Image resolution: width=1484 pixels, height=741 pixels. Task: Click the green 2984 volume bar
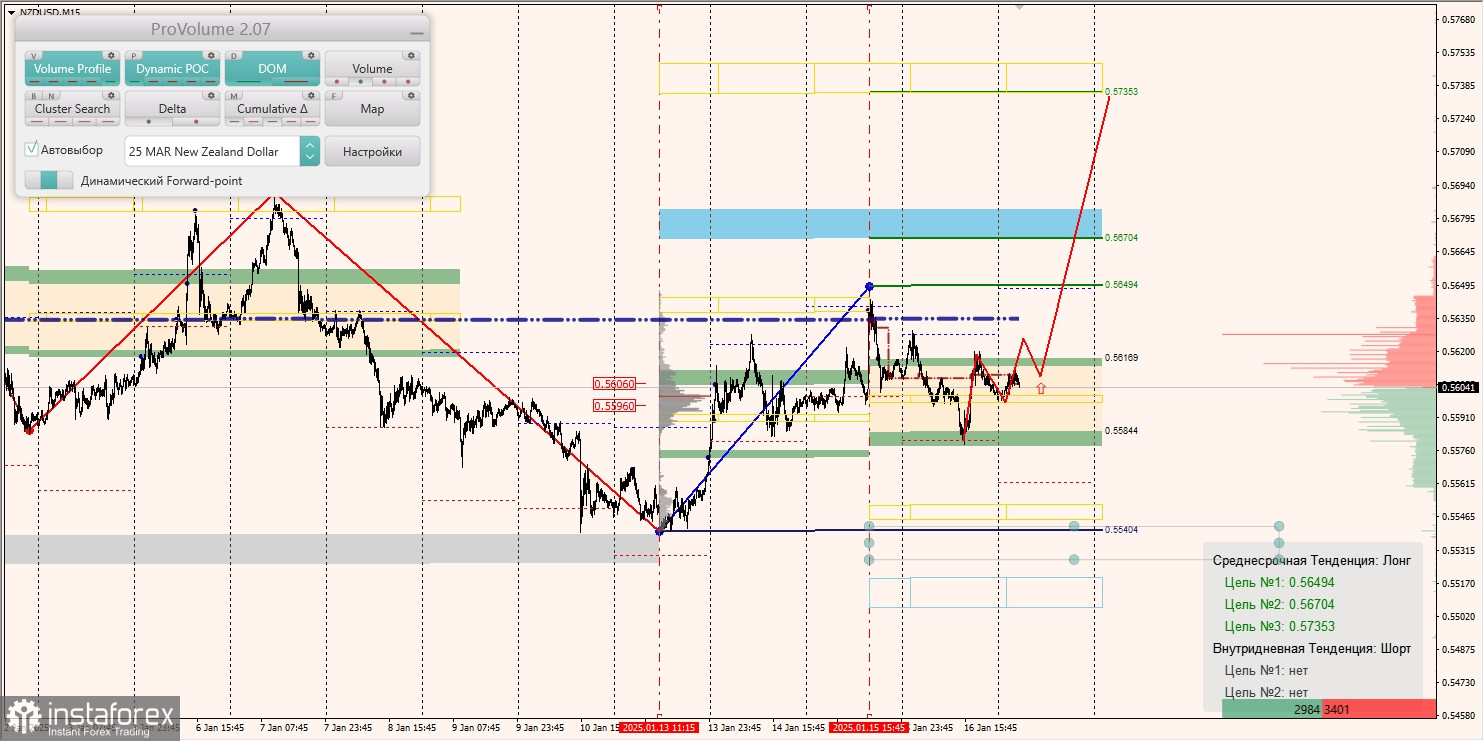coord(1272,708)
